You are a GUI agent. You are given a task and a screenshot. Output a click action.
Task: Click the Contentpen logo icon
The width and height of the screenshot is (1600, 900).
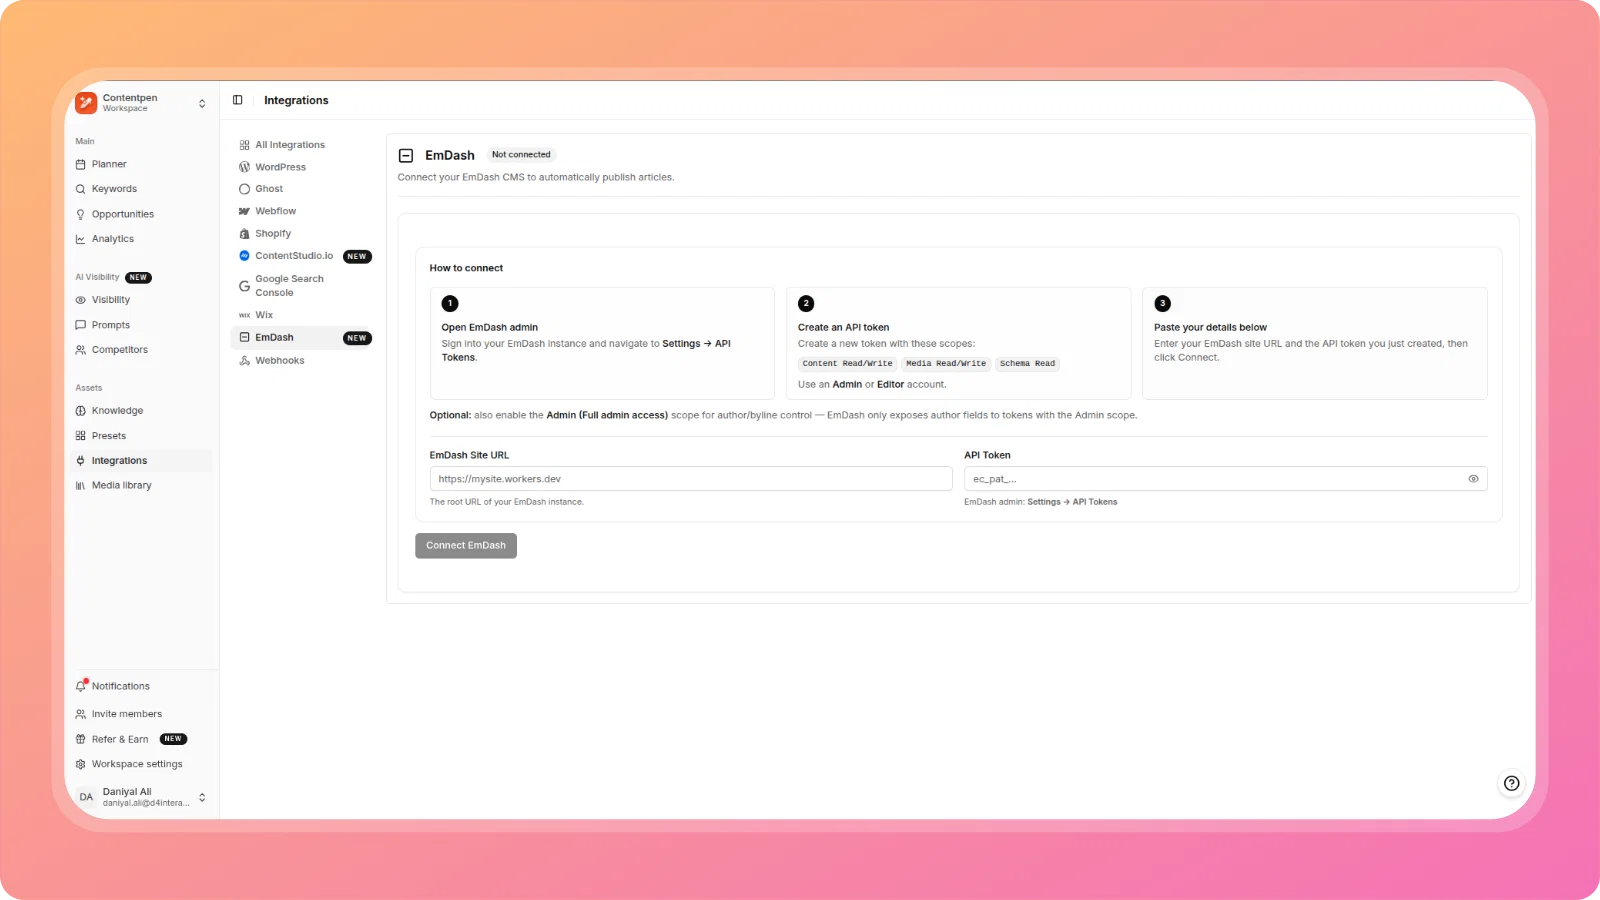point(86,103)
